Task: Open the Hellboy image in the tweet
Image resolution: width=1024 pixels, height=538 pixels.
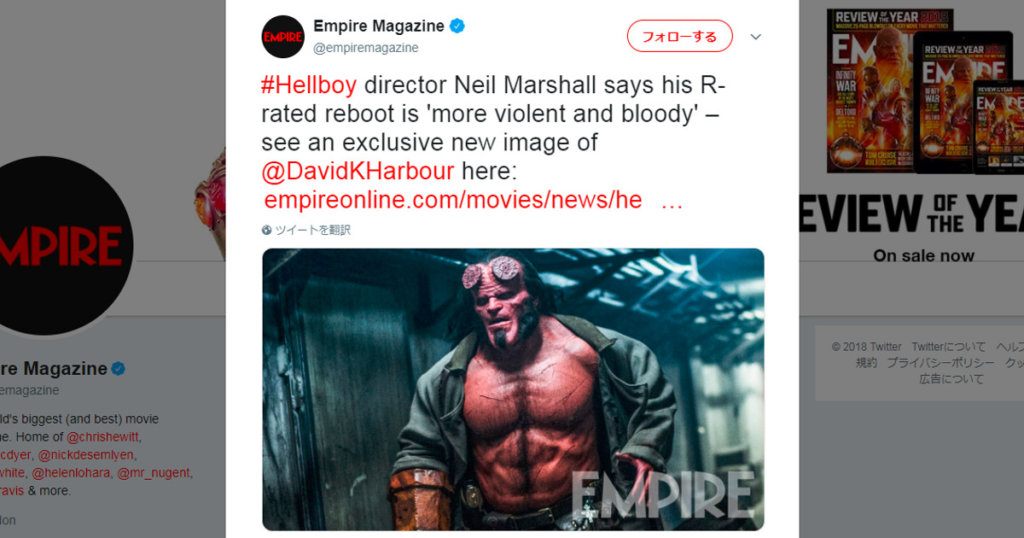Action: pyautogui.click(x=513, y=389)
